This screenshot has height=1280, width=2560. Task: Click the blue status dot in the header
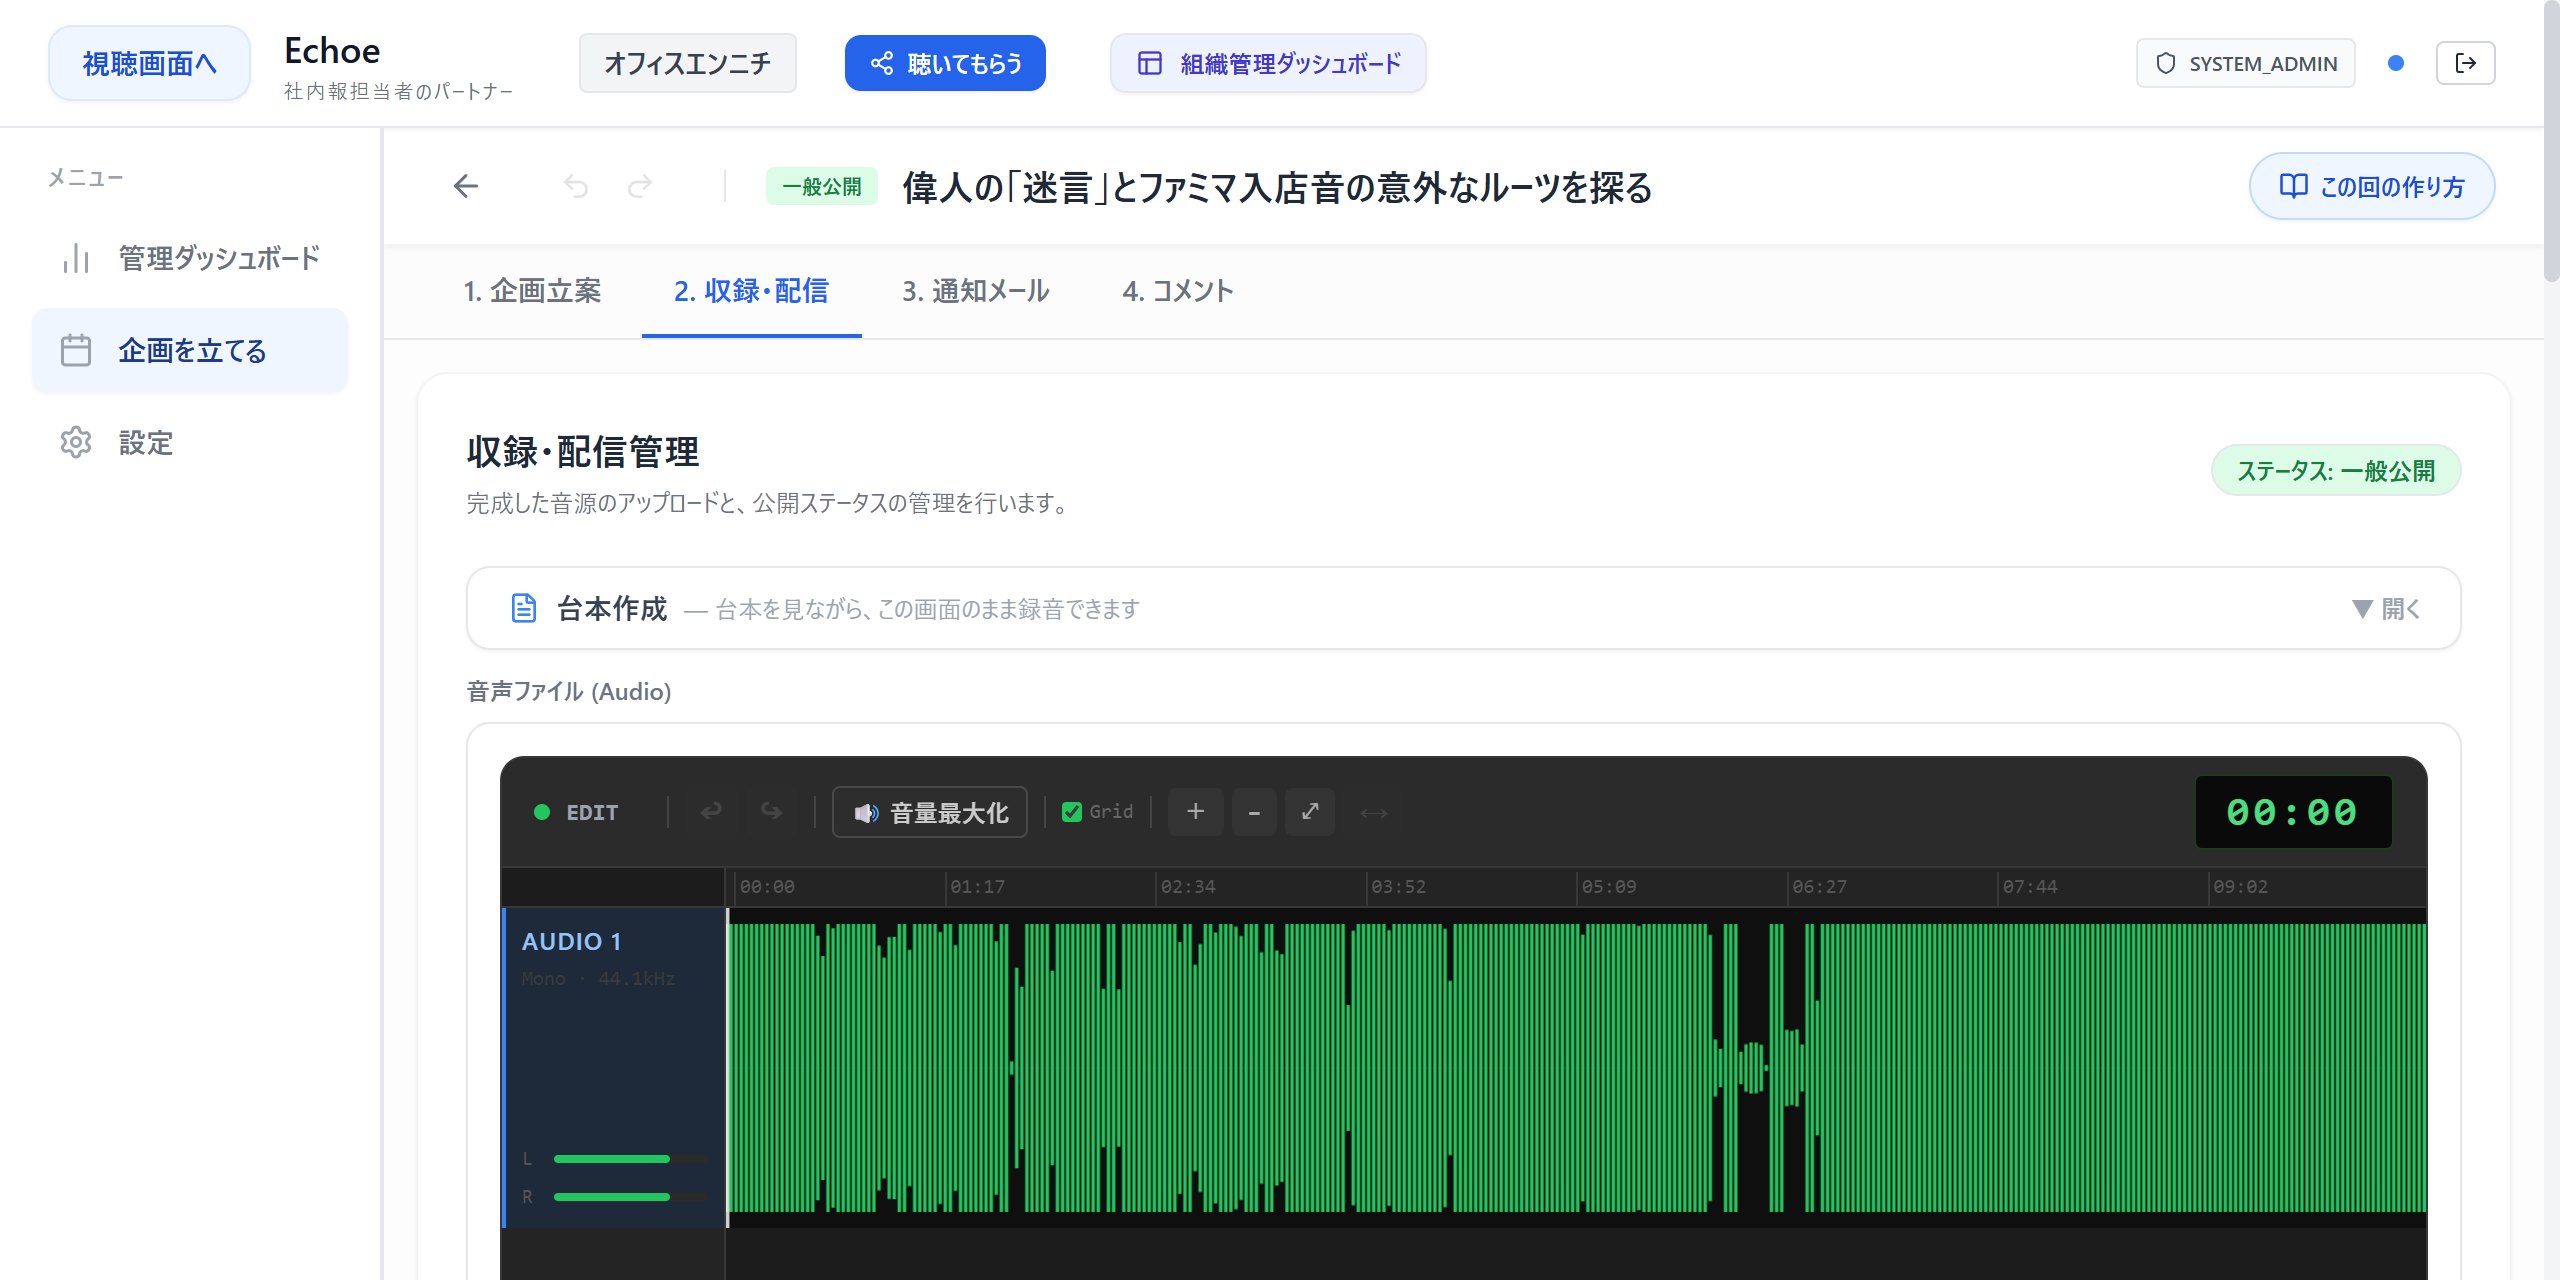tap(2396, 63)
